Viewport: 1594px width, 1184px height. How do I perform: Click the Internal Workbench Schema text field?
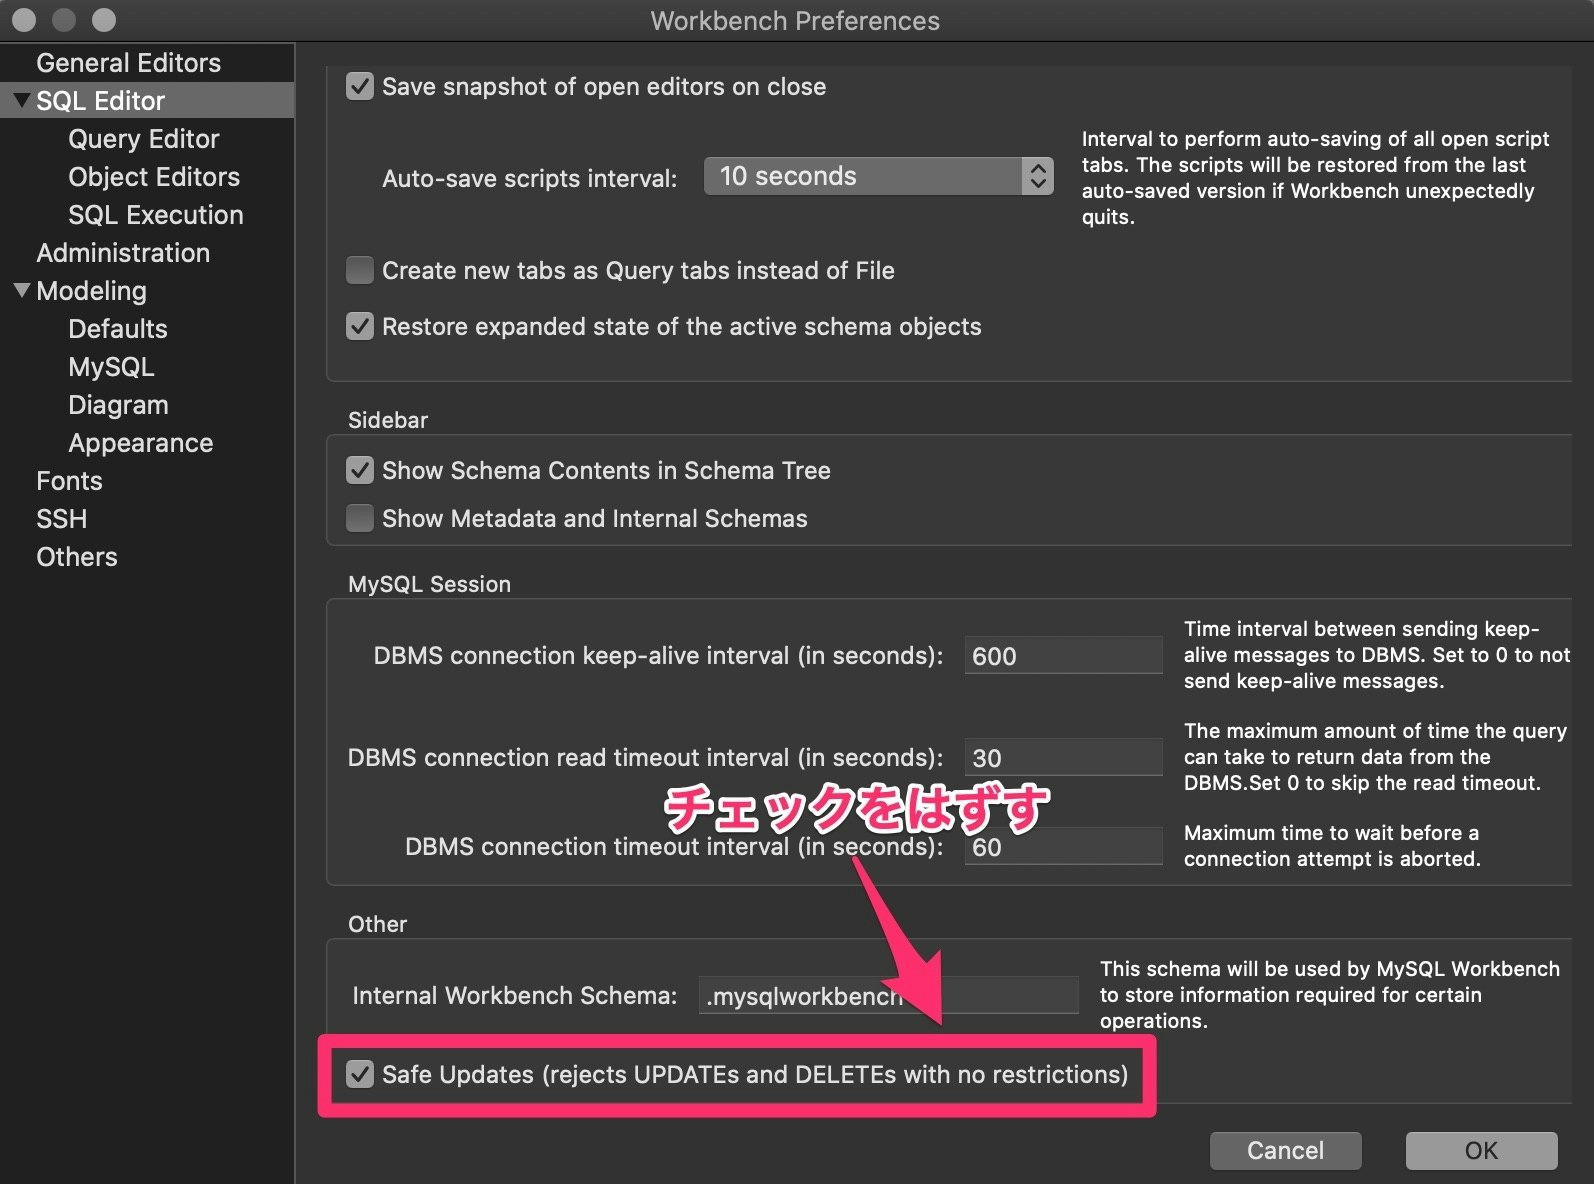[888, 996]
